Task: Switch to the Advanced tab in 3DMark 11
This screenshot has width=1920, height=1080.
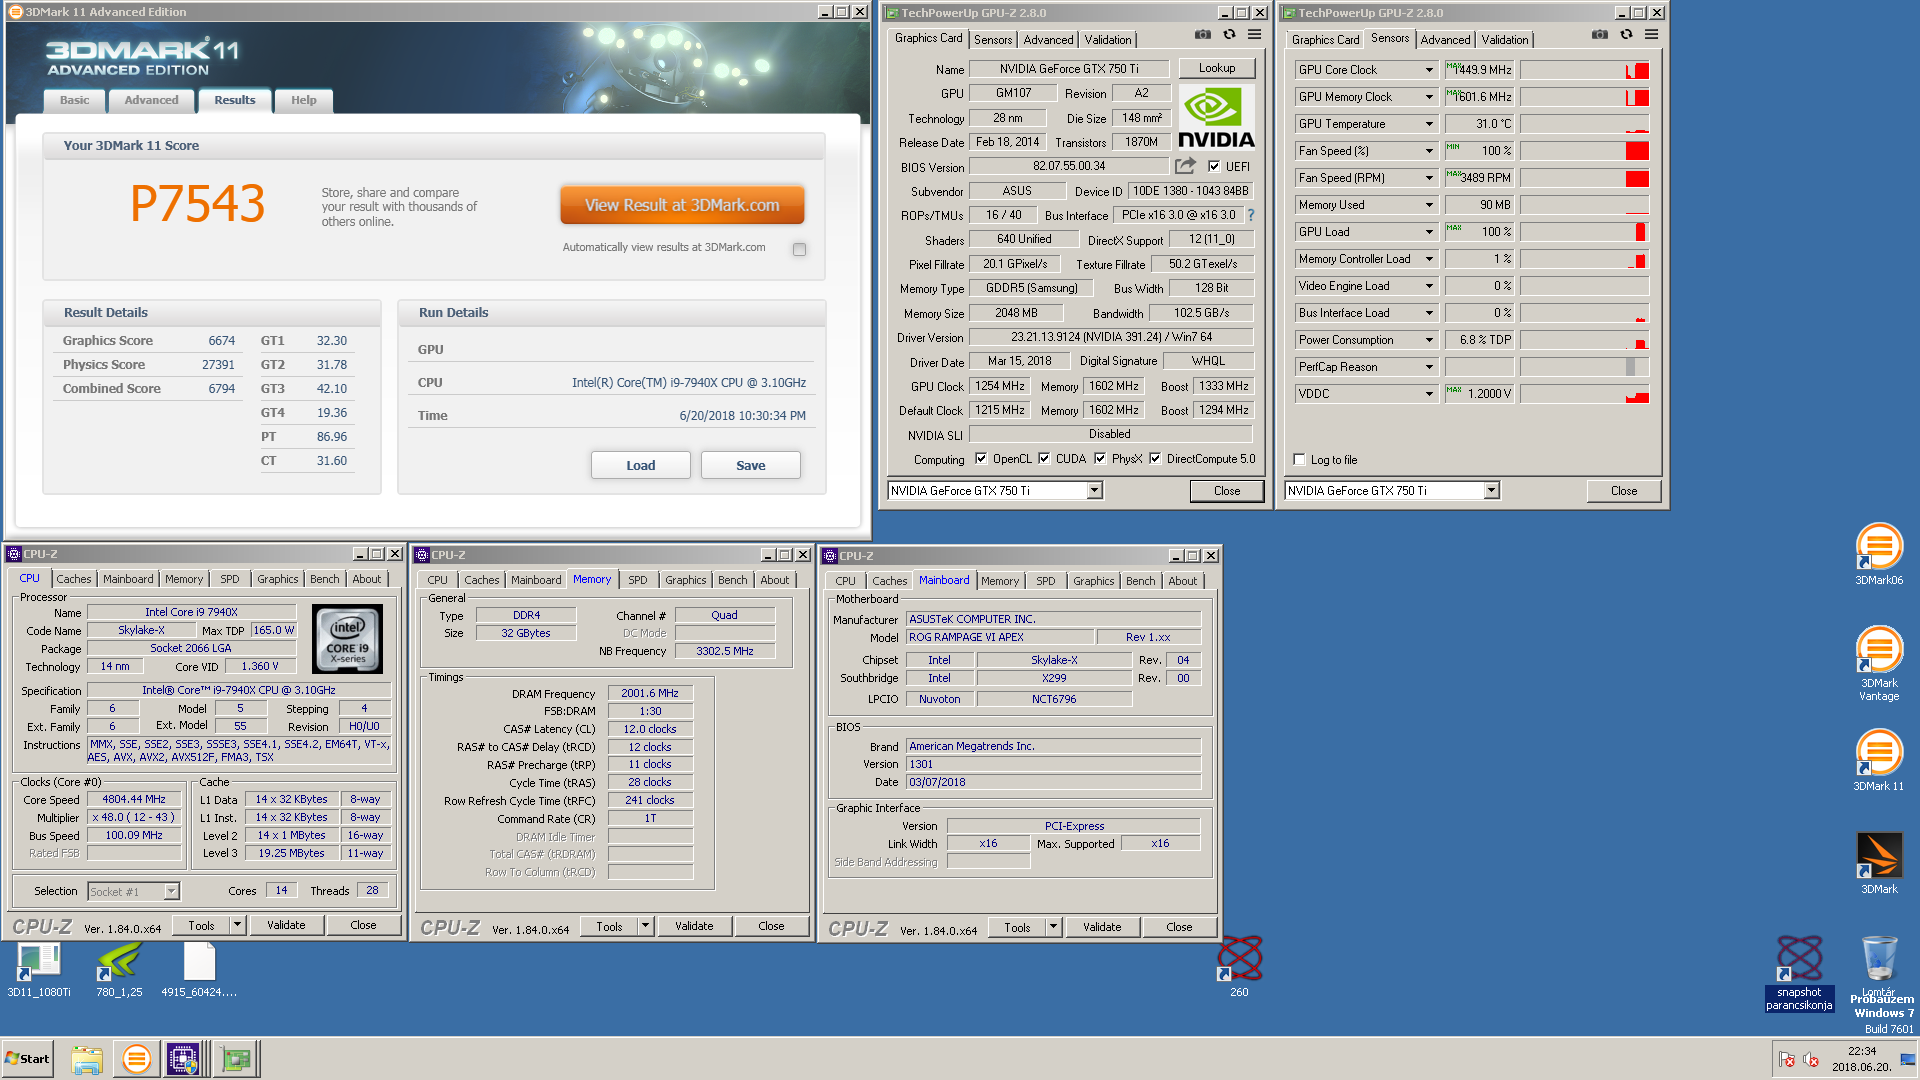Action: point(151,100)
